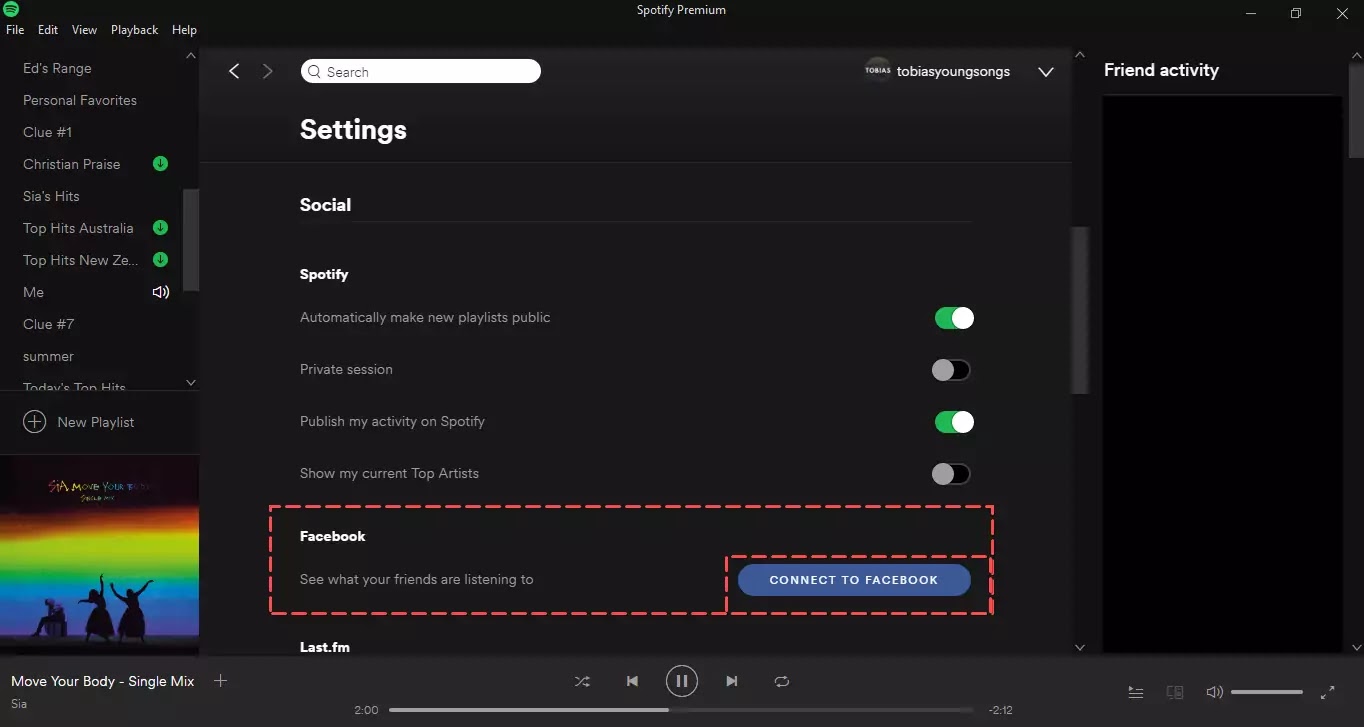Open the File menu
Screen dimensions: 1364x727
15,30
